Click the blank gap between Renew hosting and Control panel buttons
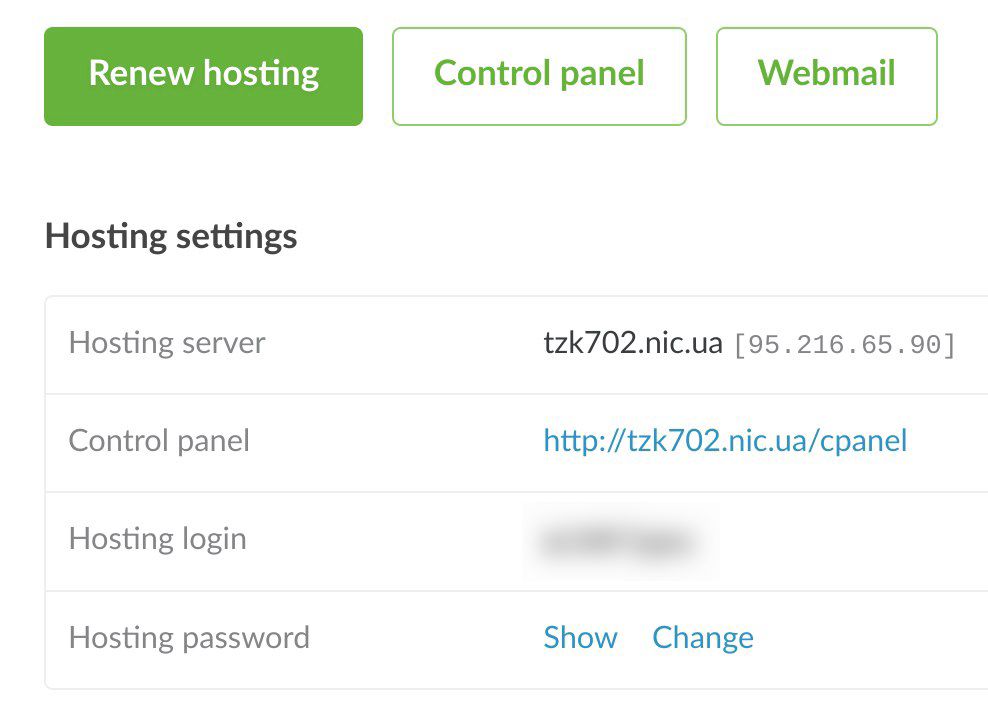The image size is (988, 720). (377, 76)
